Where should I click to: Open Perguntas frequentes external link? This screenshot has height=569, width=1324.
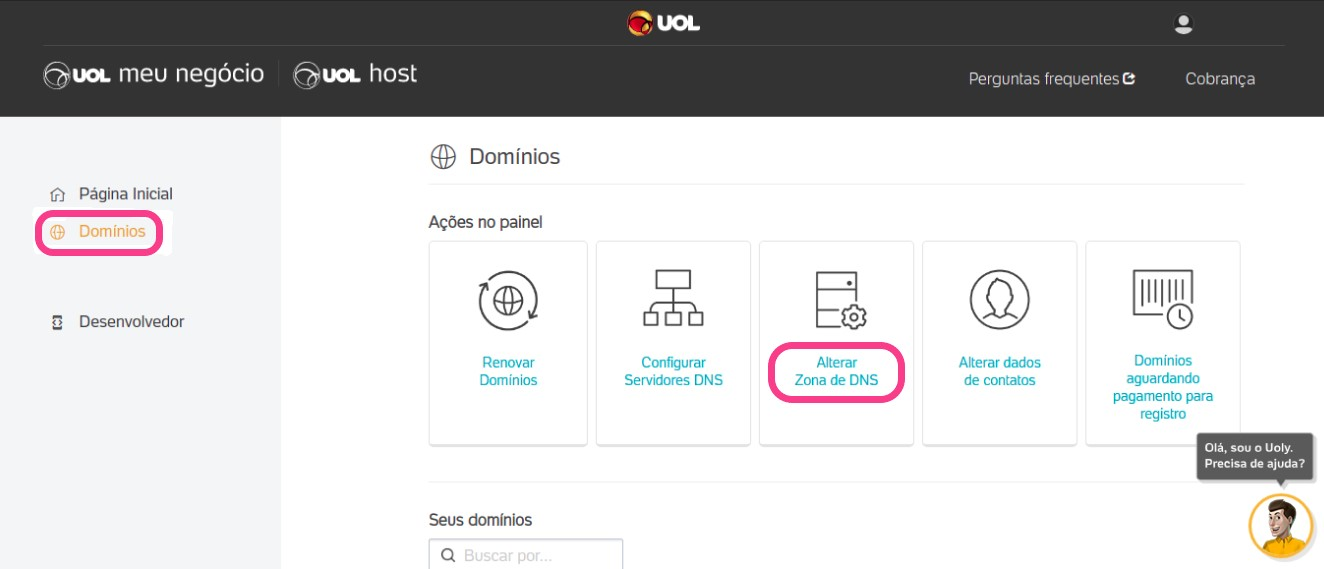1052,79
